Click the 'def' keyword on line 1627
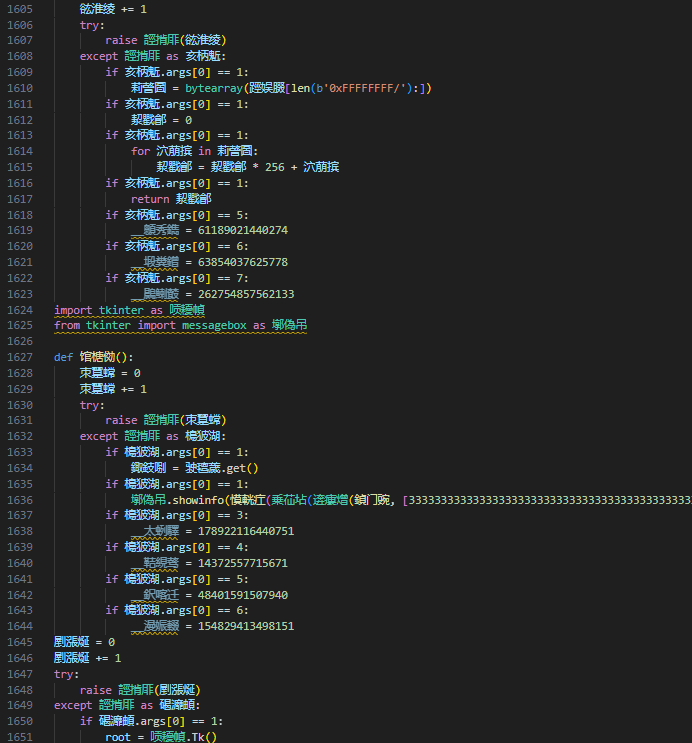The height and width of the screenshot is (743, 692). pos(64,357)
